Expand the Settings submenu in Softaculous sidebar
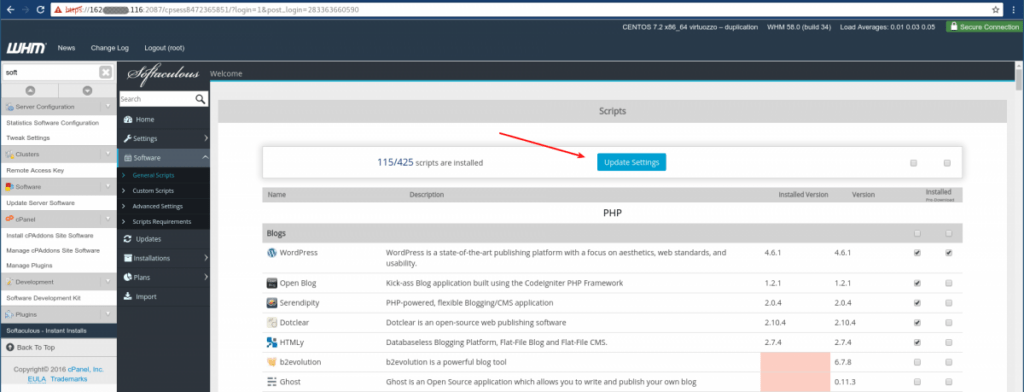 click(x=206, y=139)
